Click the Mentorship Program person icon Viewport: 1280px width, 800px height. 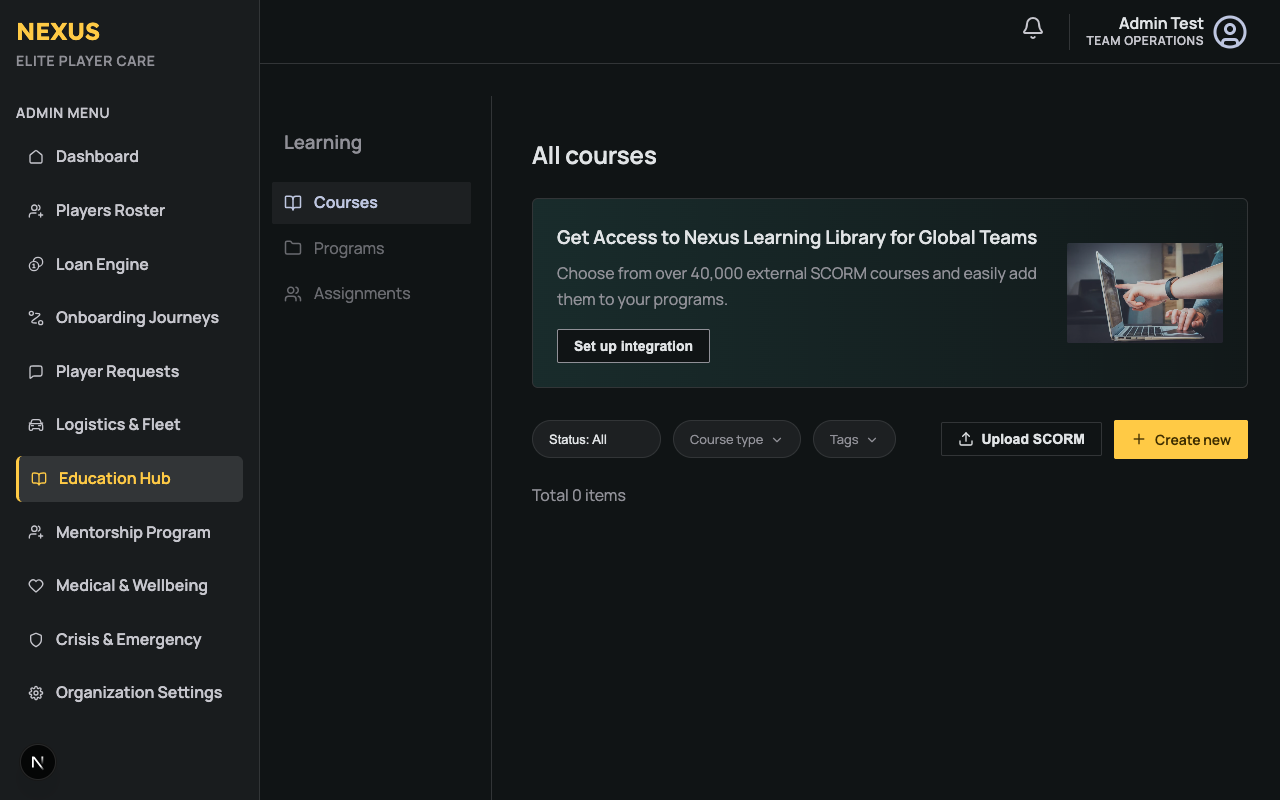(x=36, y=533)
